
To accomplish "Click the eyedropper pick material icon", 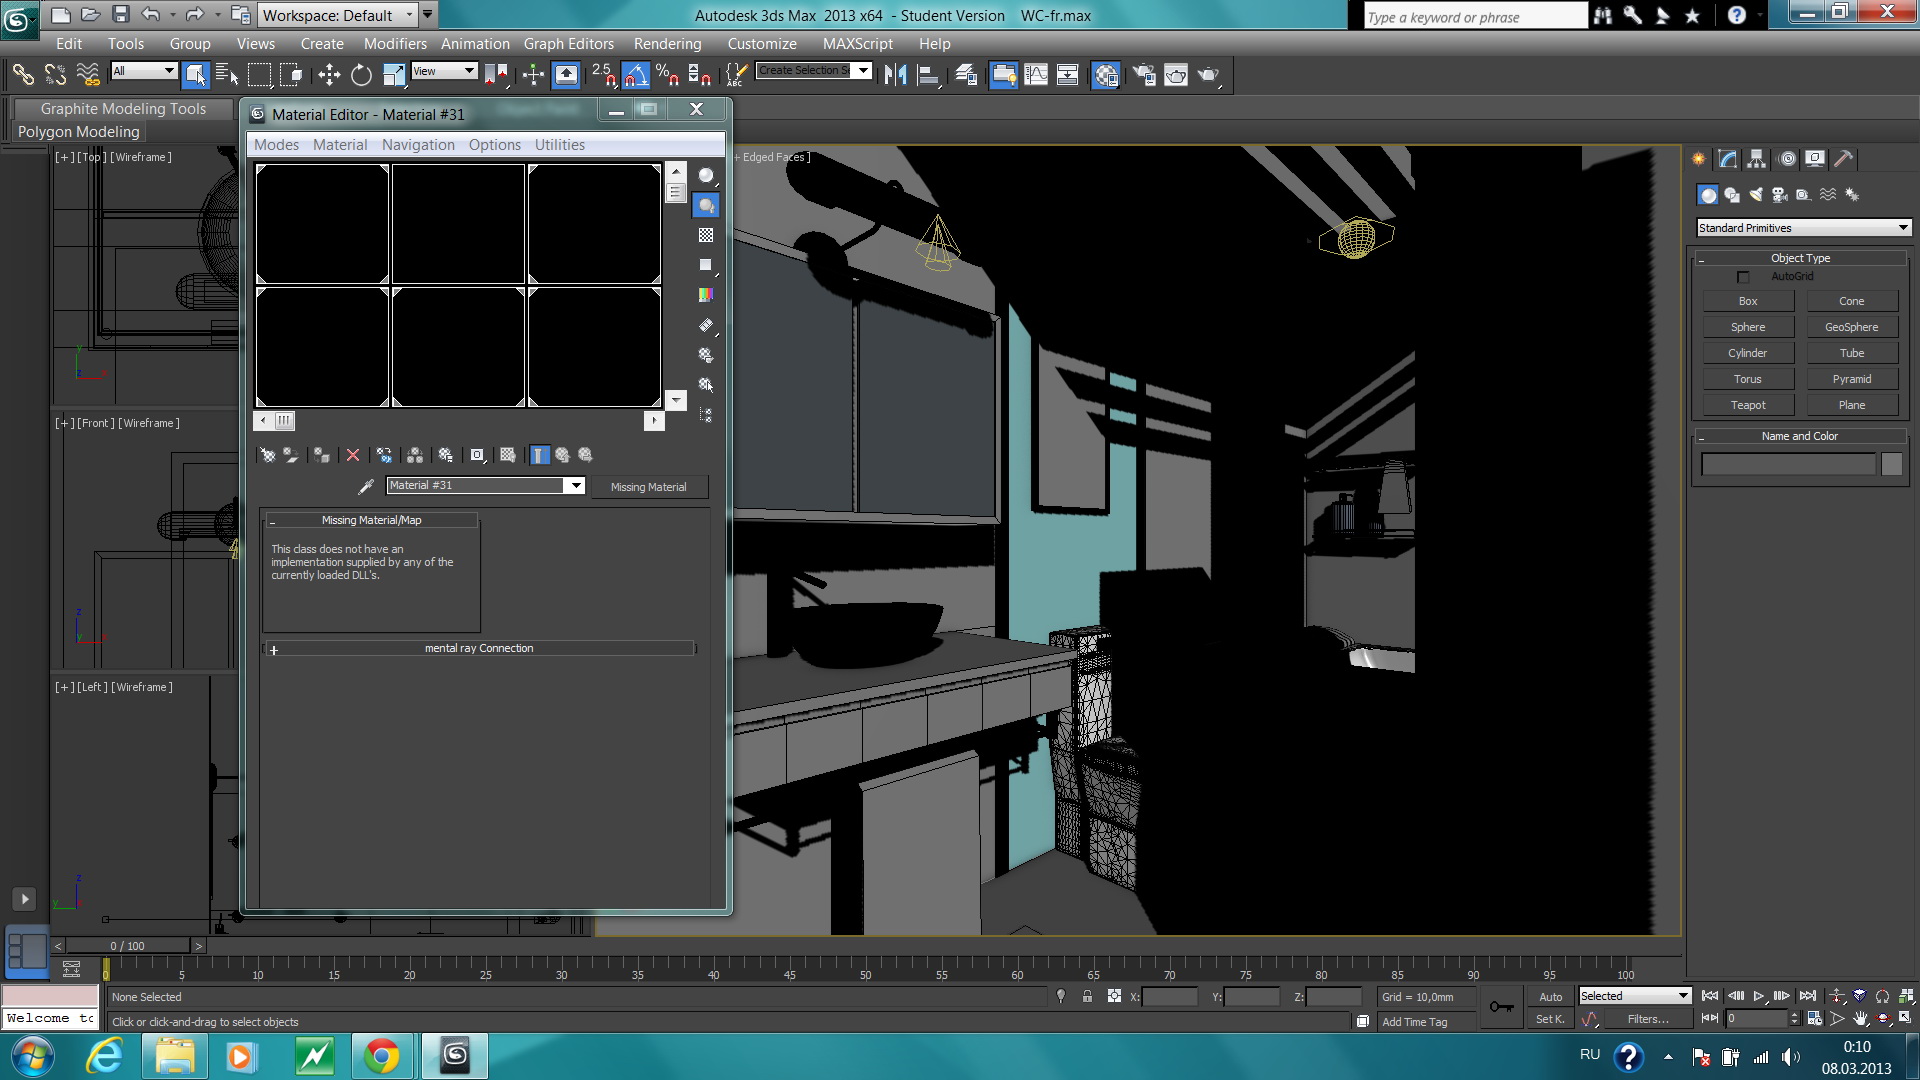I will 366,486.
